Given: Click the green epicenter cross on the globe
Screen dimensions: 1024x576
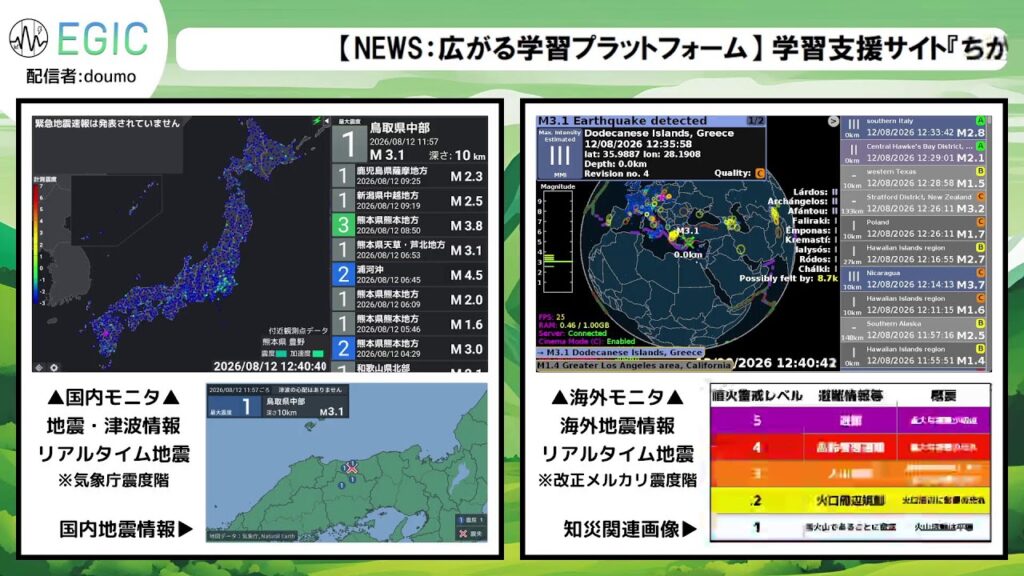Looking at the screenshot, I should point(687,242).
